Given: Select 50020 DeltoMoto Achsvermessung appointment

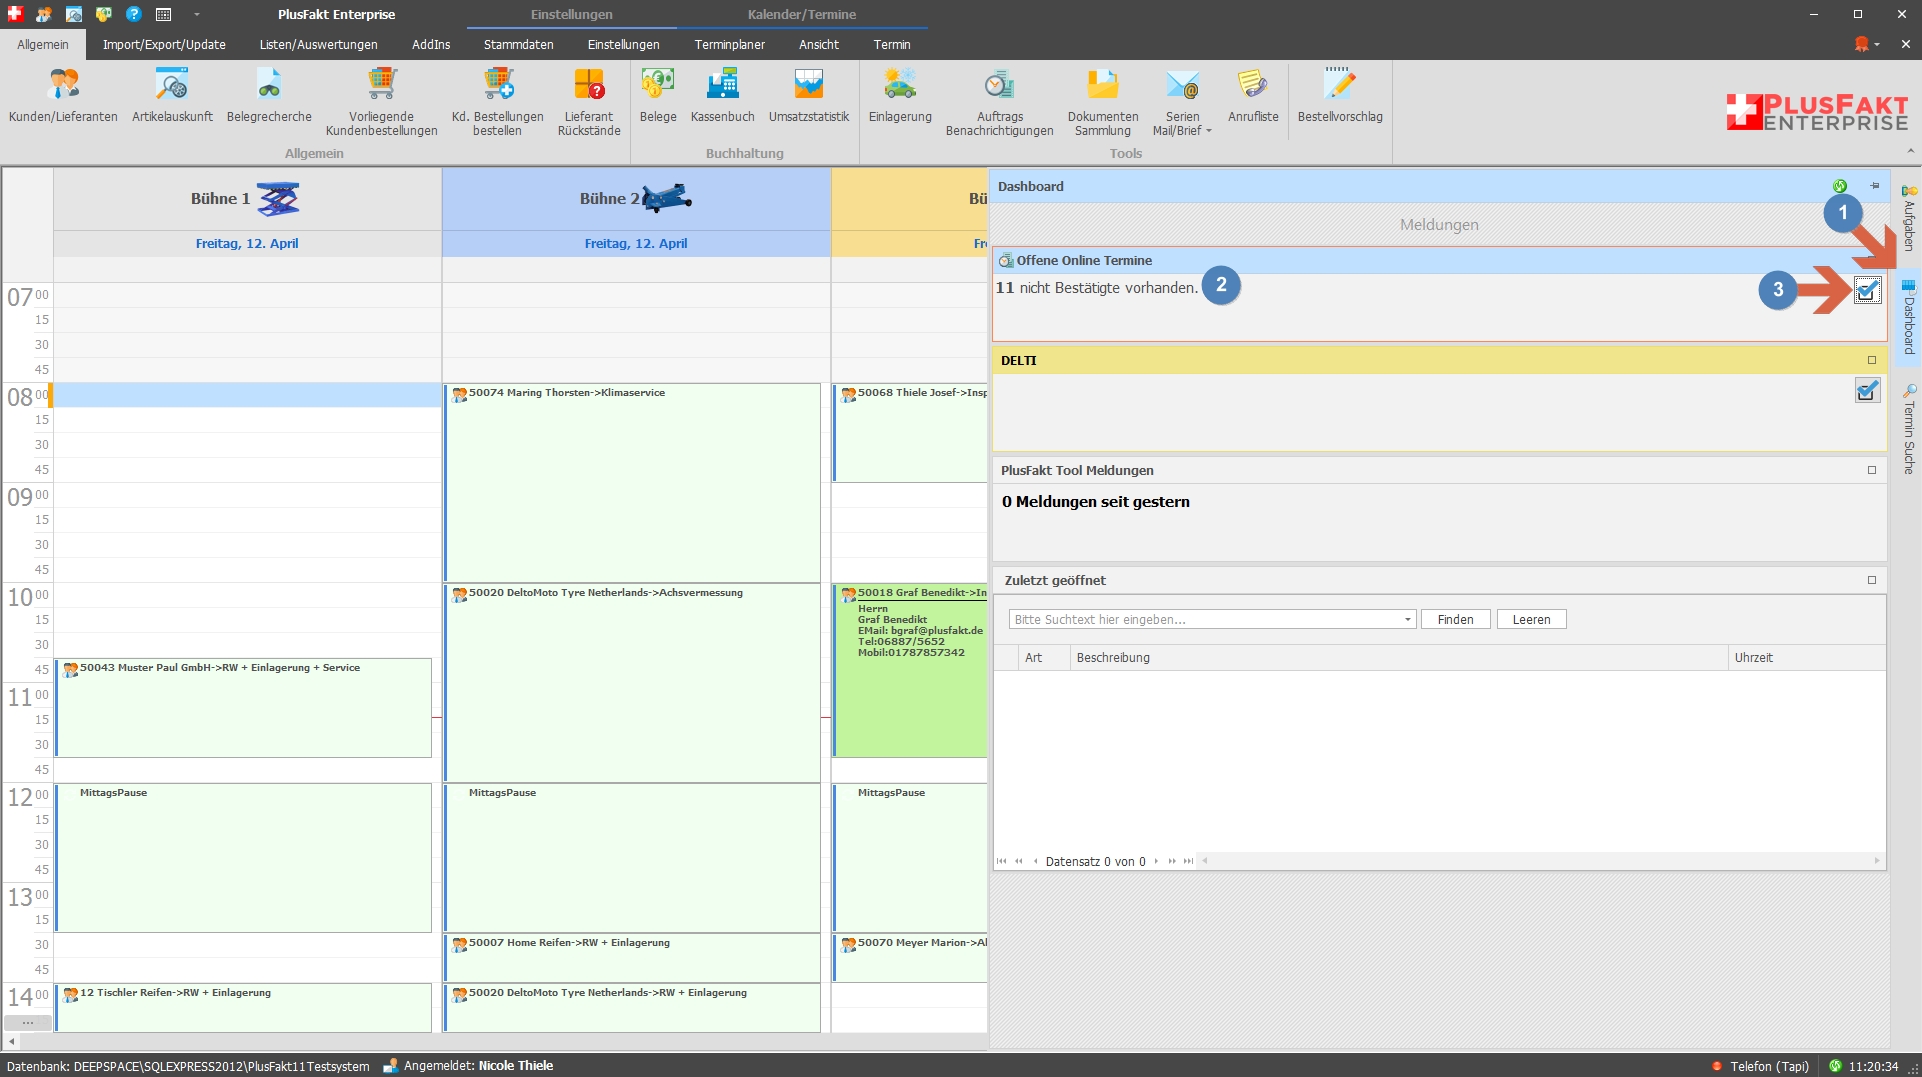Looking at the screenshot, I should [x=632, y=683].
